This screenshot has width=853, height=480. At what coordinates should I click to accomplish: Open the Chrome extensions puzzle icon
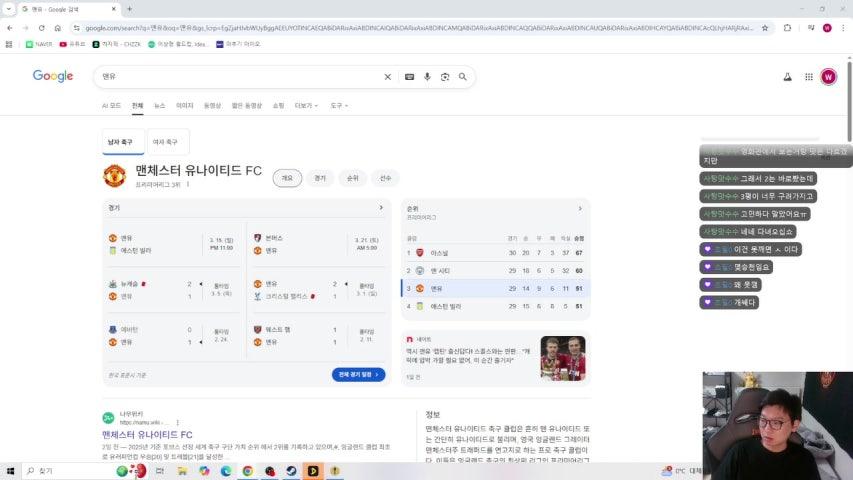[787, 28]
